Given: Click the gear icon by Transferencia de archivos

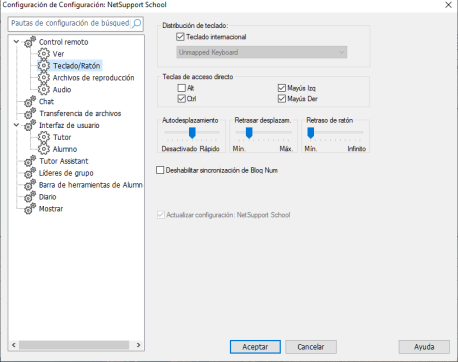Looking at the screenshot, I should [x=30, y=113].
